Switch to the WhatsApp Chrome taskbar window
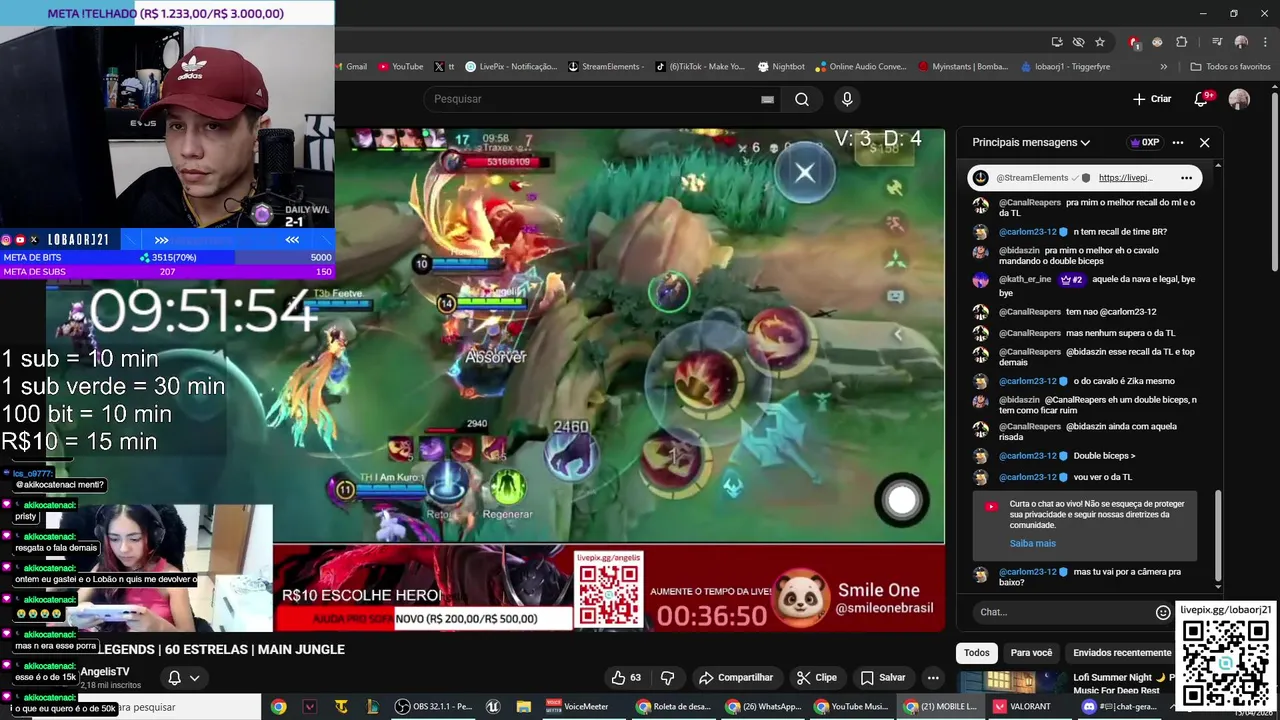This screenshot has width=1280, height=720. [764, 706]
